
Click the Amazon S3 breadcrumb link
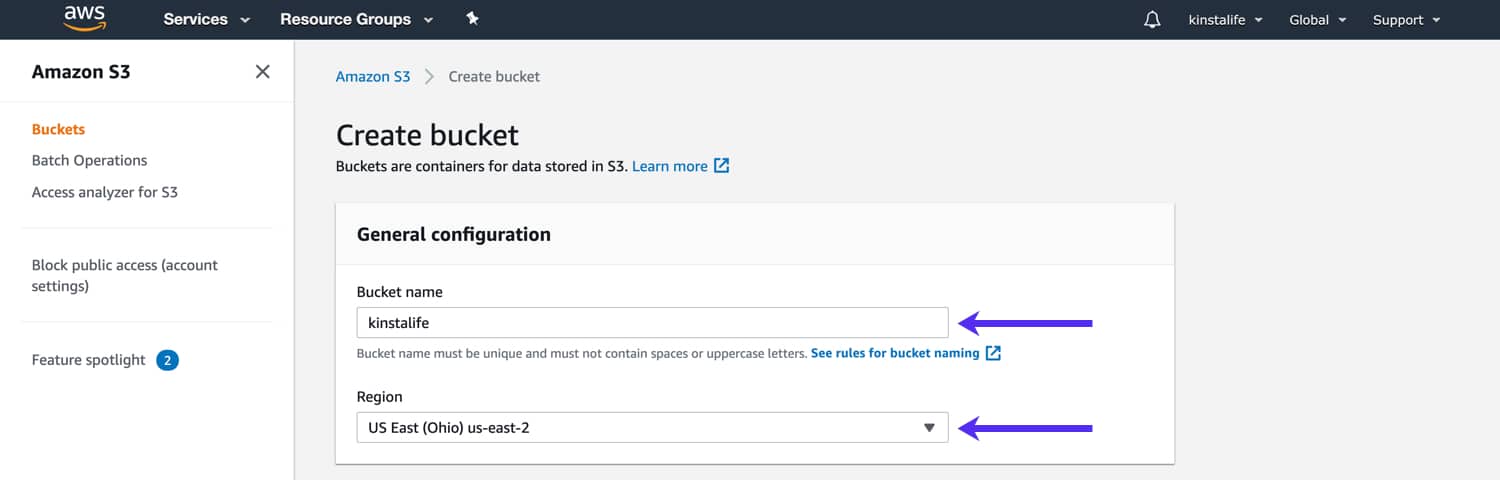coord(373,76)
